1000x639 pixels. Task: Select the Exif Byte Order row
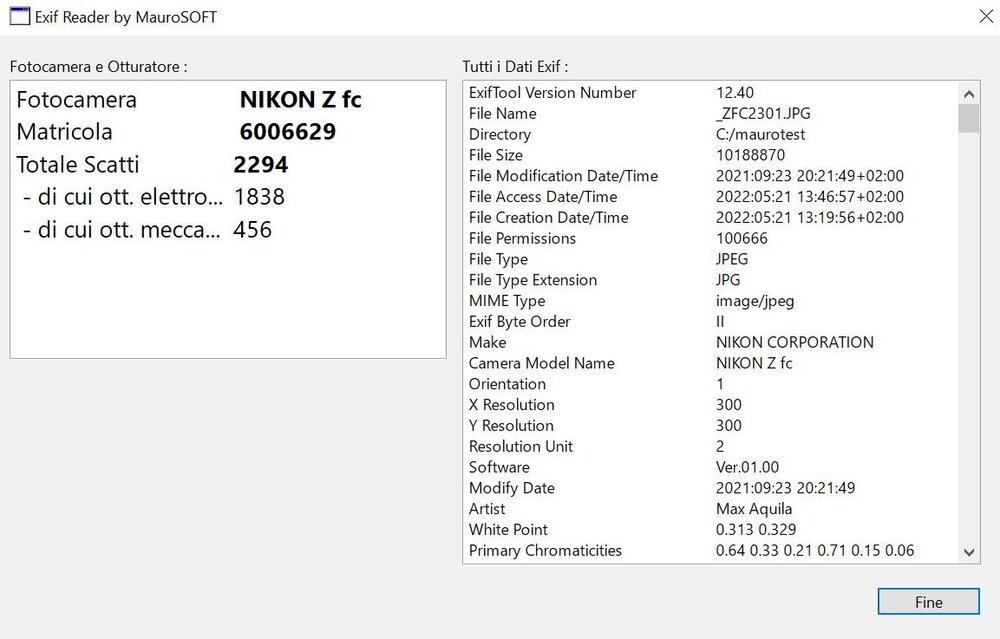(x=710, y=321)
